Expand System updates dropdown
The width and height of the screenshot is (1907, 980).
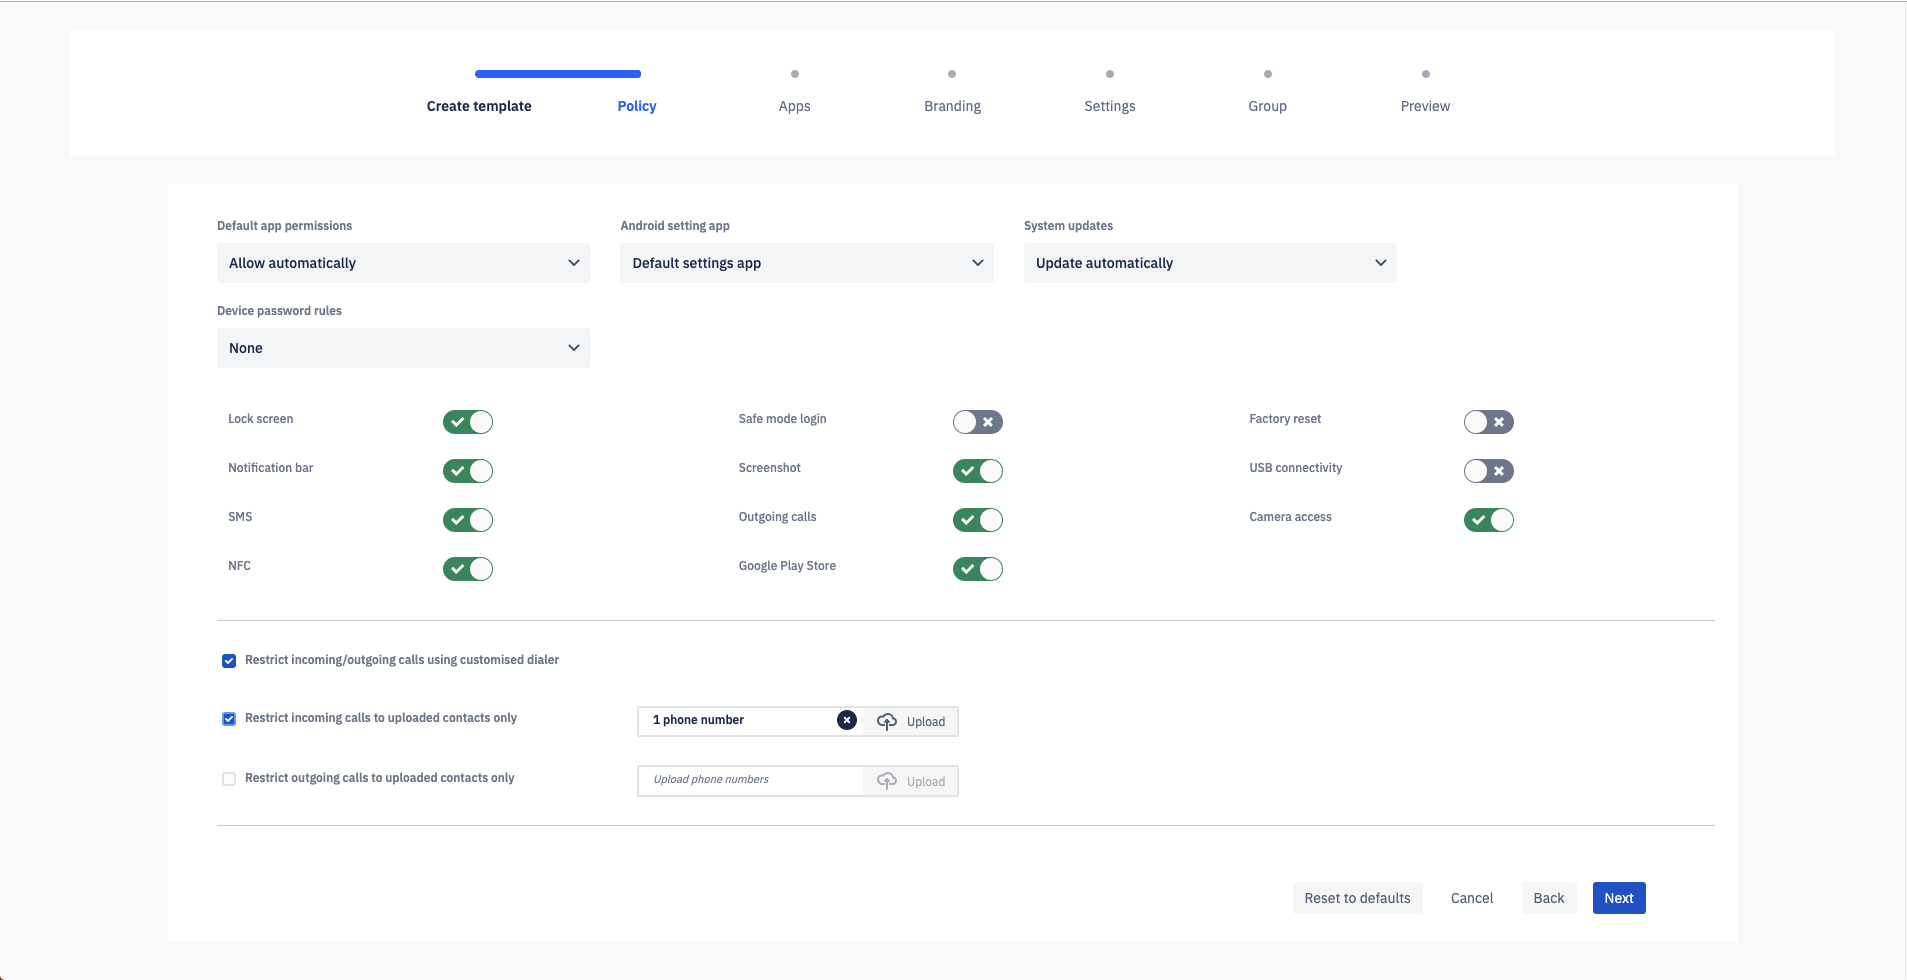coord(1210,263)
